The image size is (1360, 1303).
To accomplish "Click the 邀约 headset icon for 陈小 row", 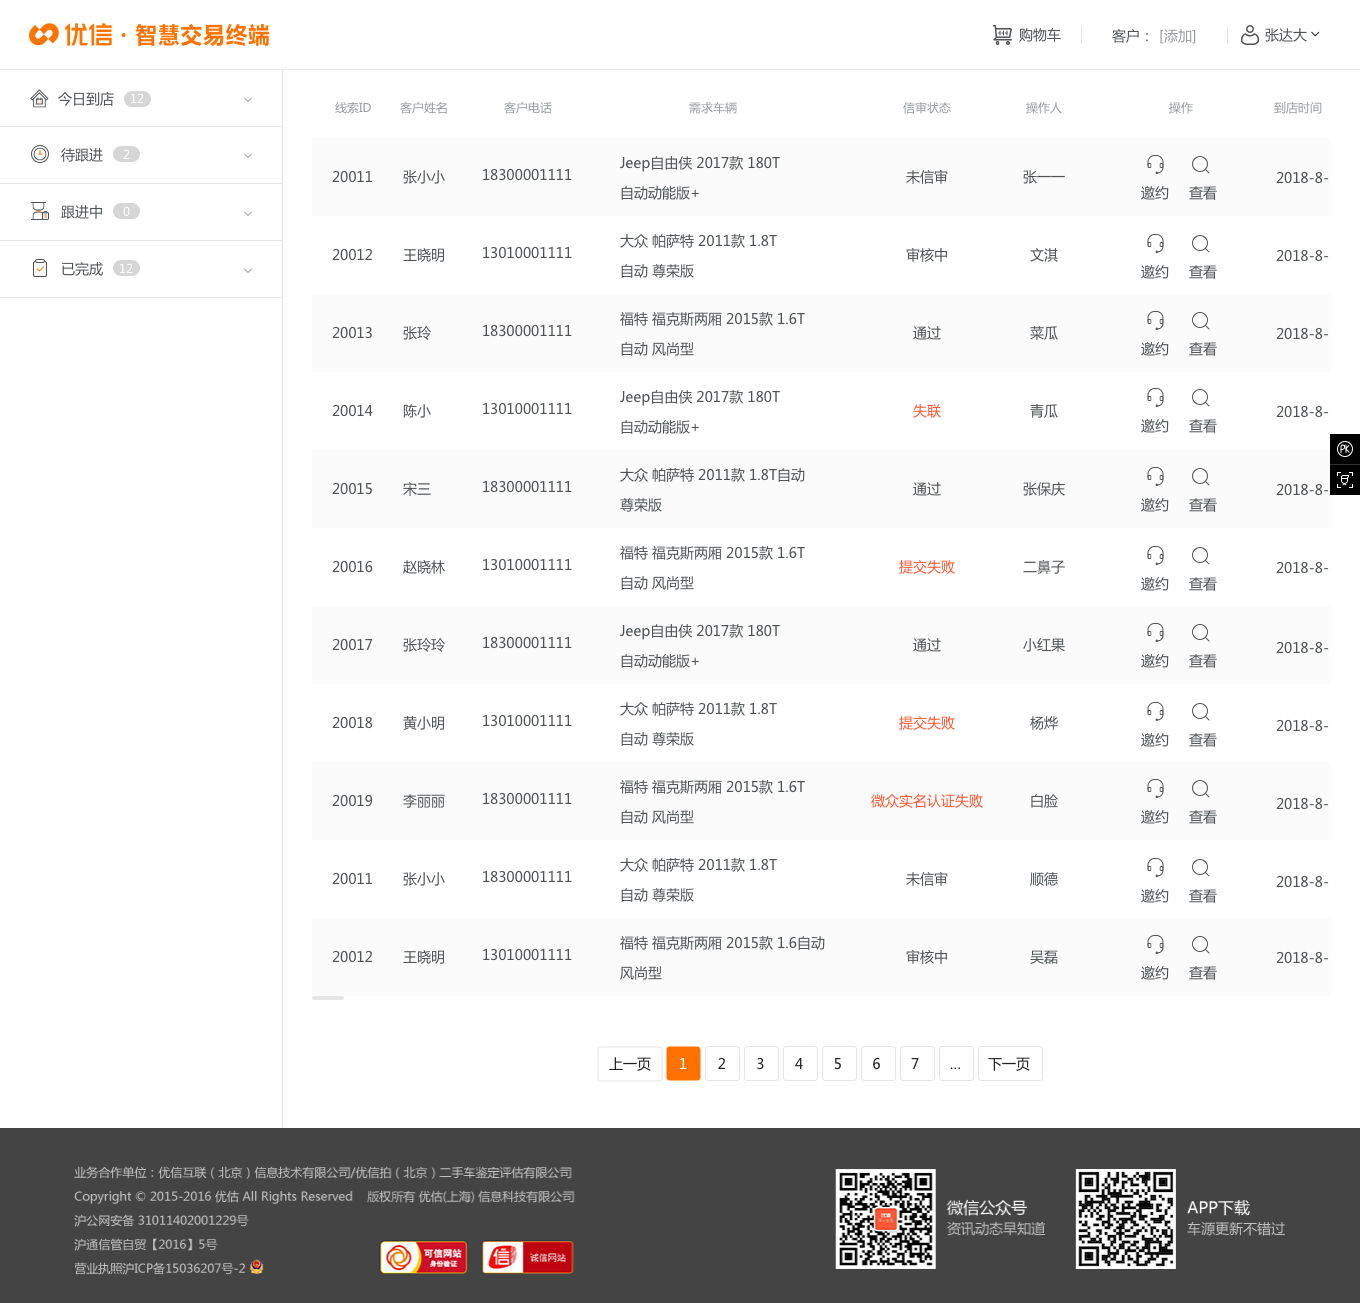I will 1155,398.
